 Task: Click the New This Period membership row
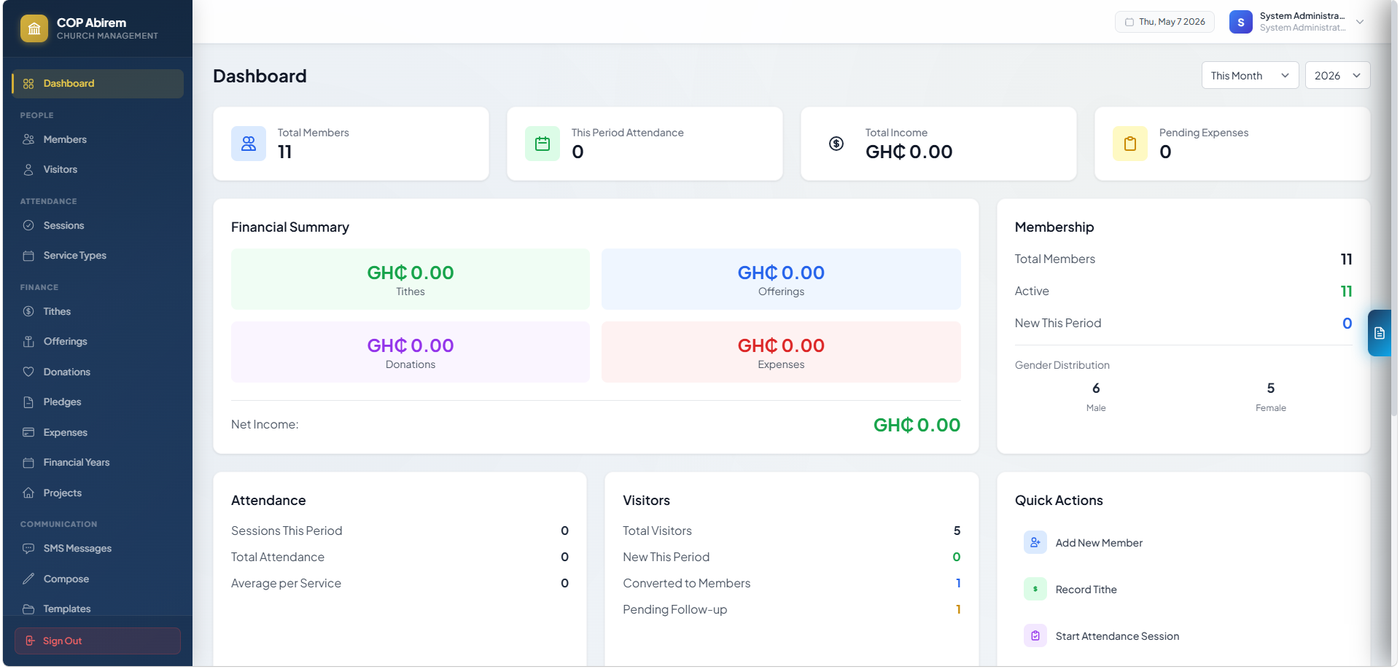click(1183, 324)
